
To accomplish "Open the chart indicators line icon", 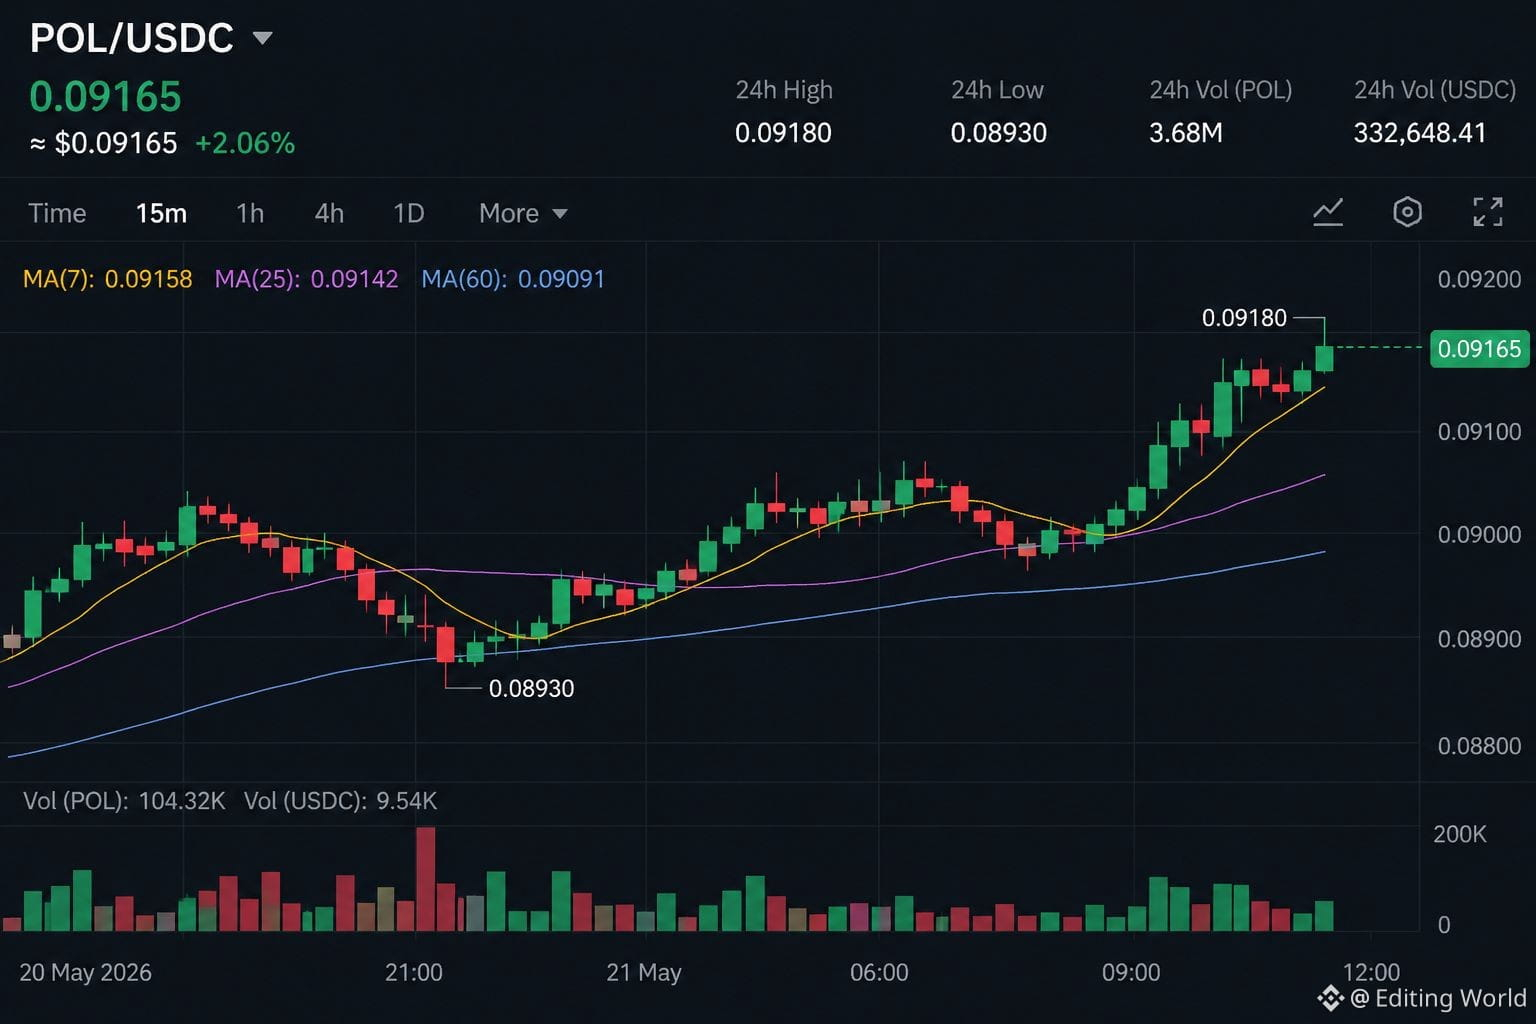I will [x=1328, y=212].
